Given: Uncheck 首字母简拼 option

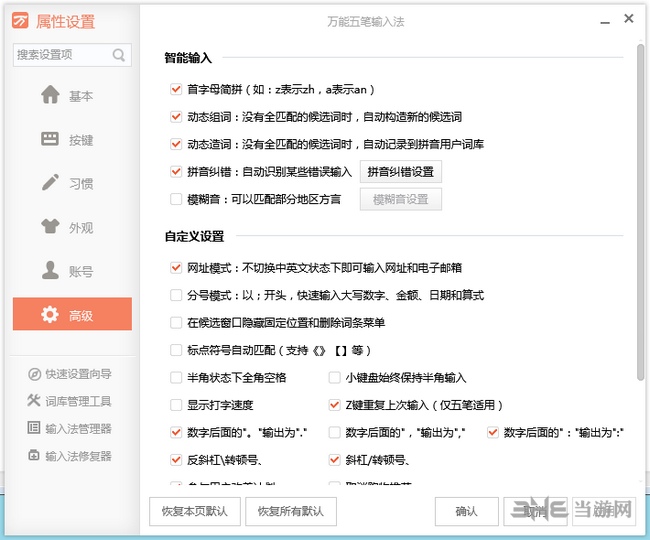Looking at the screenshot, I should pyautogui.click(x=176, y=89).
